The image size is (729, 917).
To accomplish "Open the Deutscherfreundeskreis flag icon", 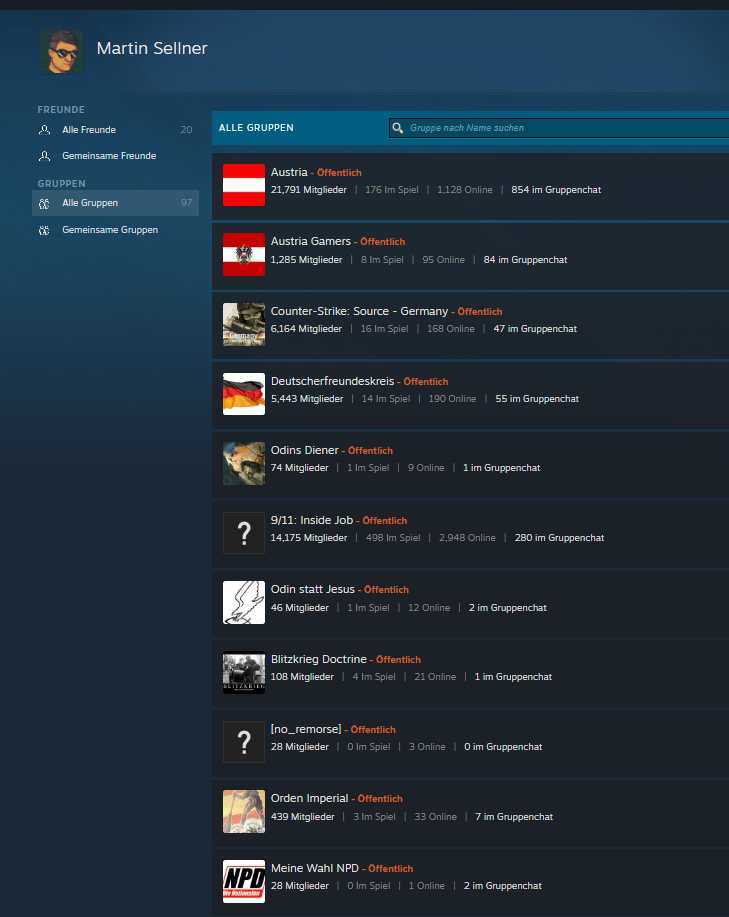I will tap(244, 393).
